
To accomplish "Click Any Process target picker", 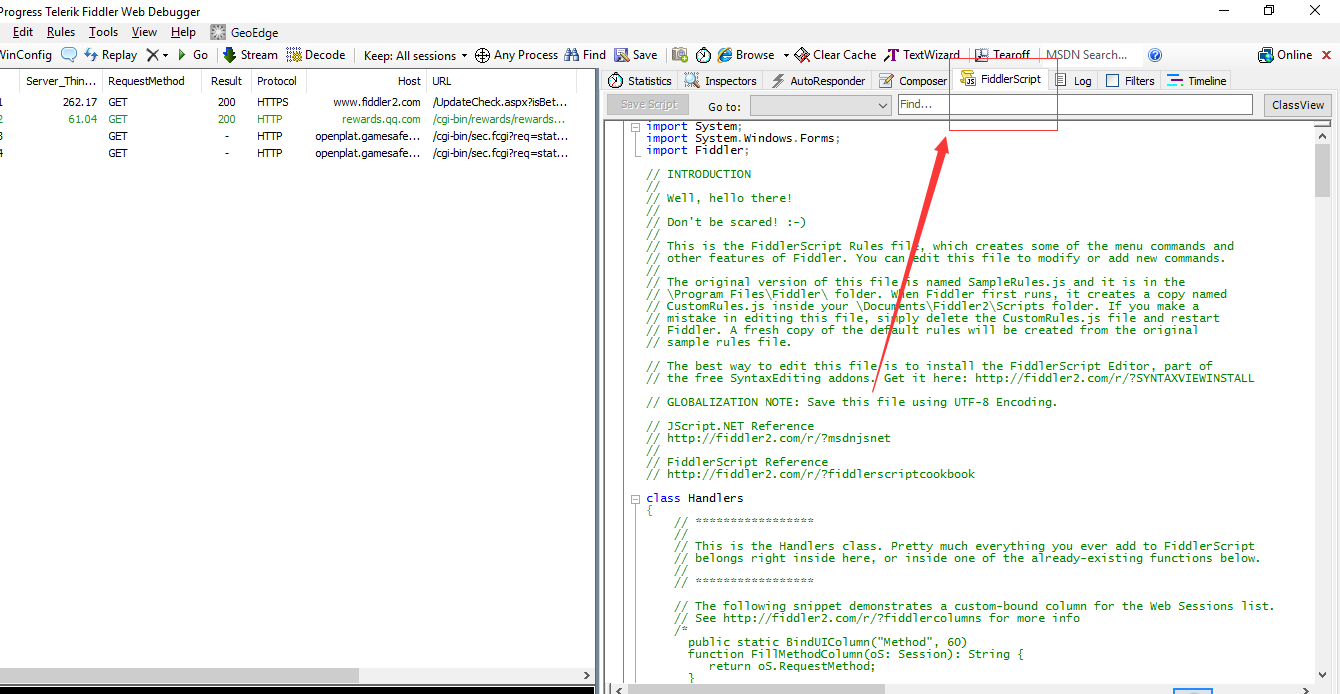I will [516, 55].
